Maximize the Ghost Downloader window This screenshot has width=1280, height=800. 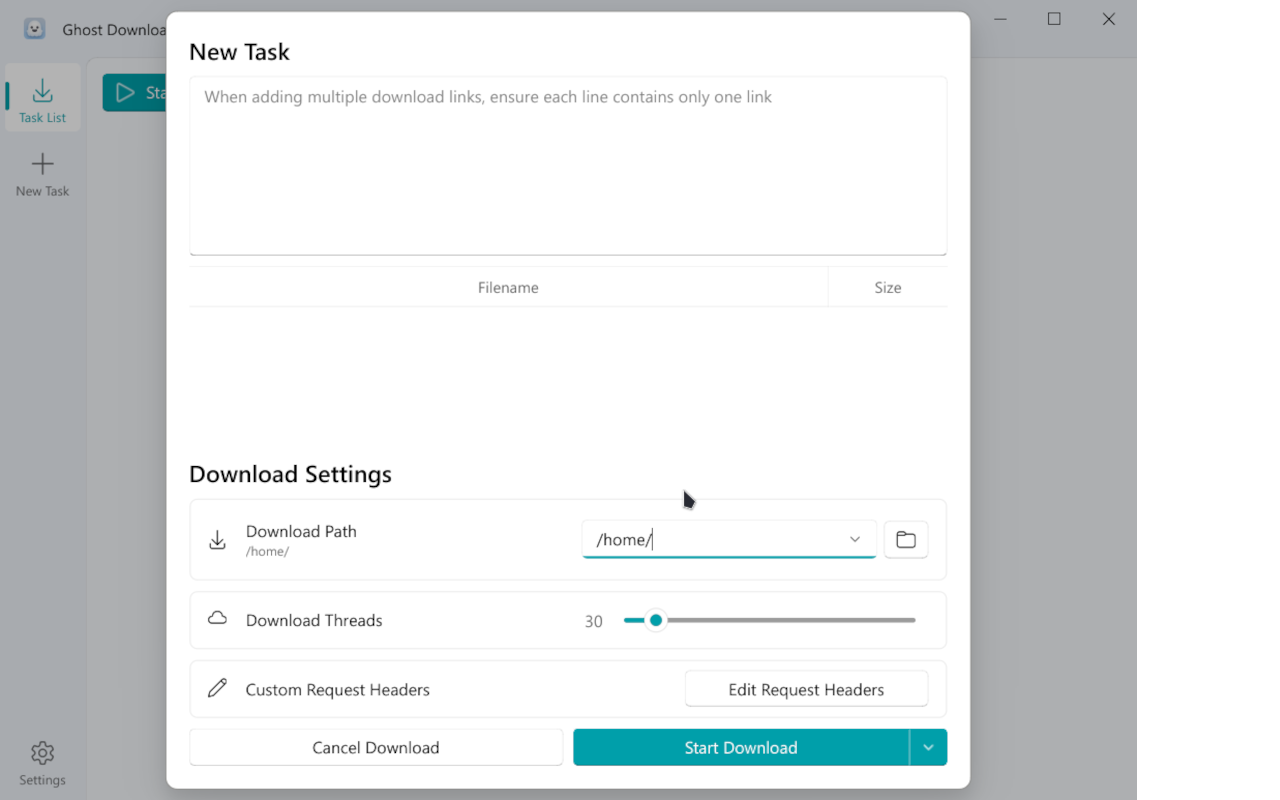[x=1054, y=19]
